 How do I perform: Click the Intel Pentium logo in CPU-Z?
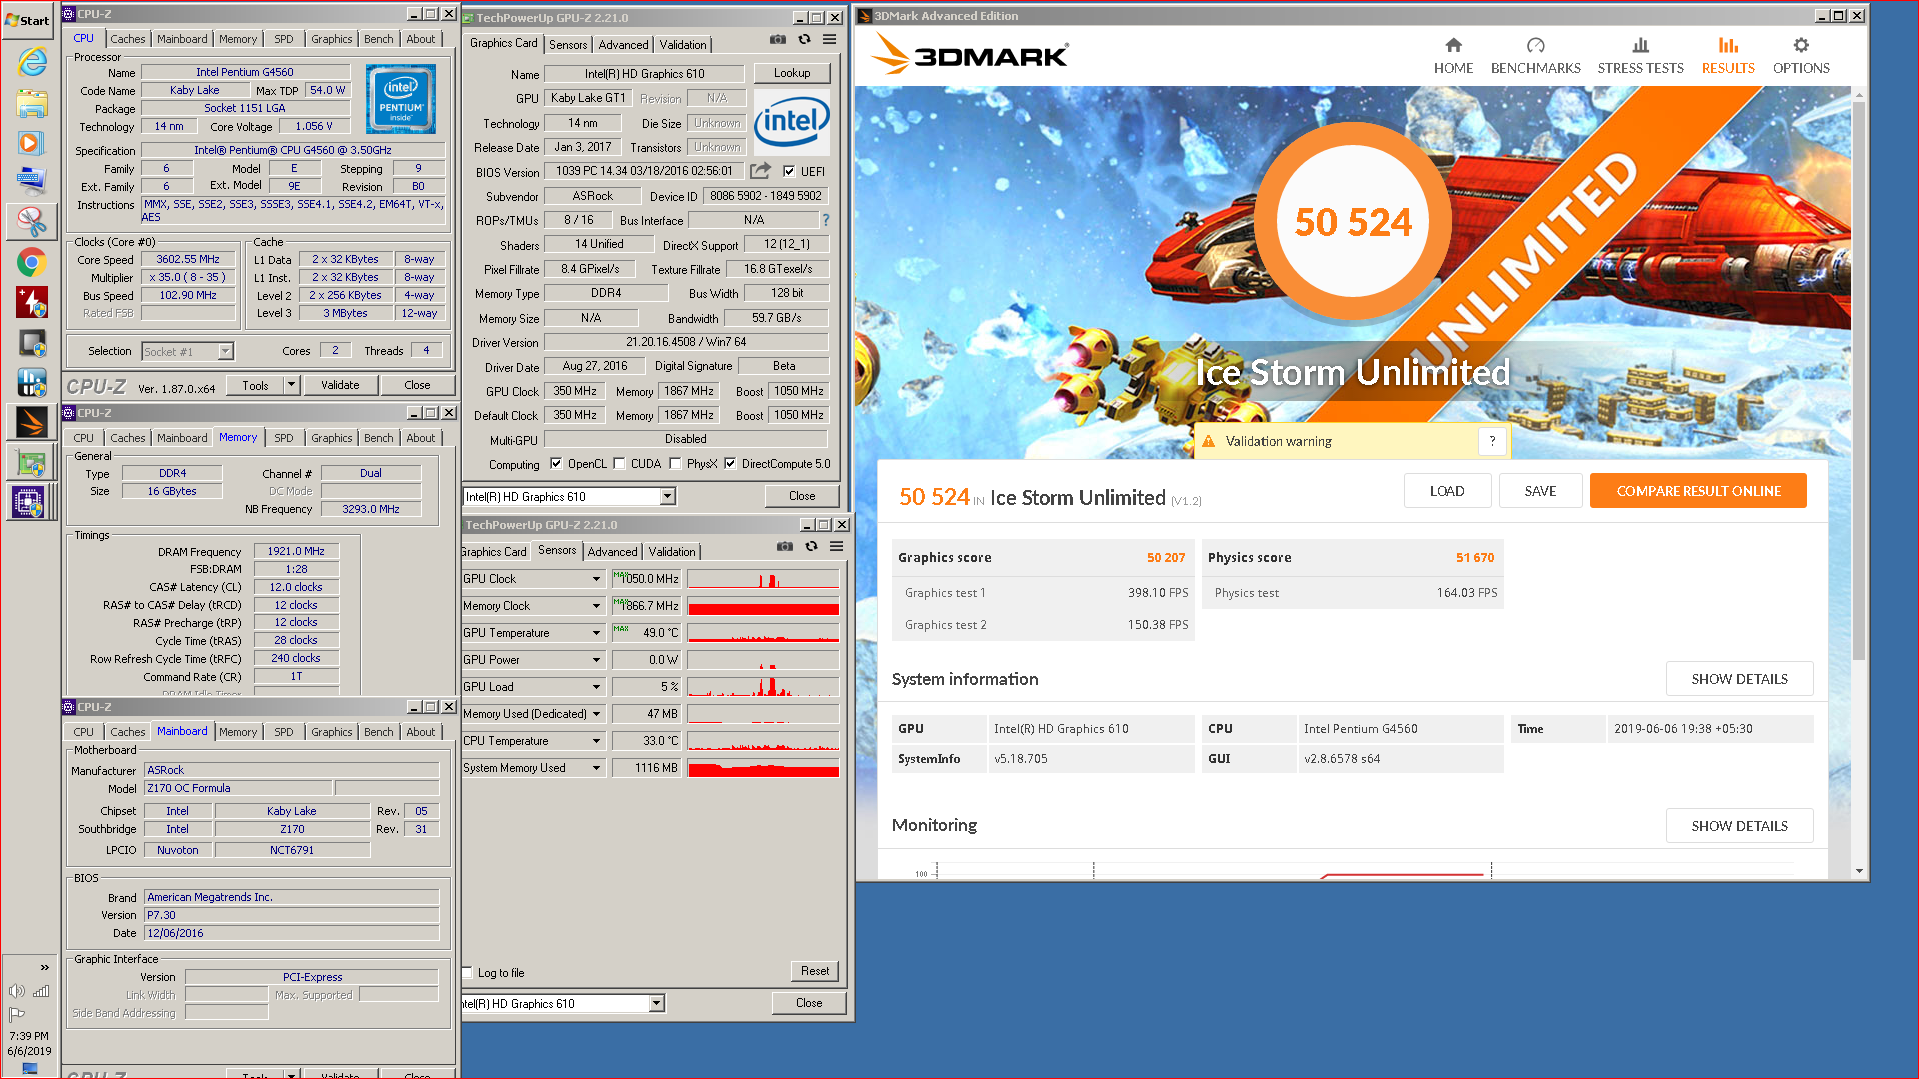coord(401,99)
